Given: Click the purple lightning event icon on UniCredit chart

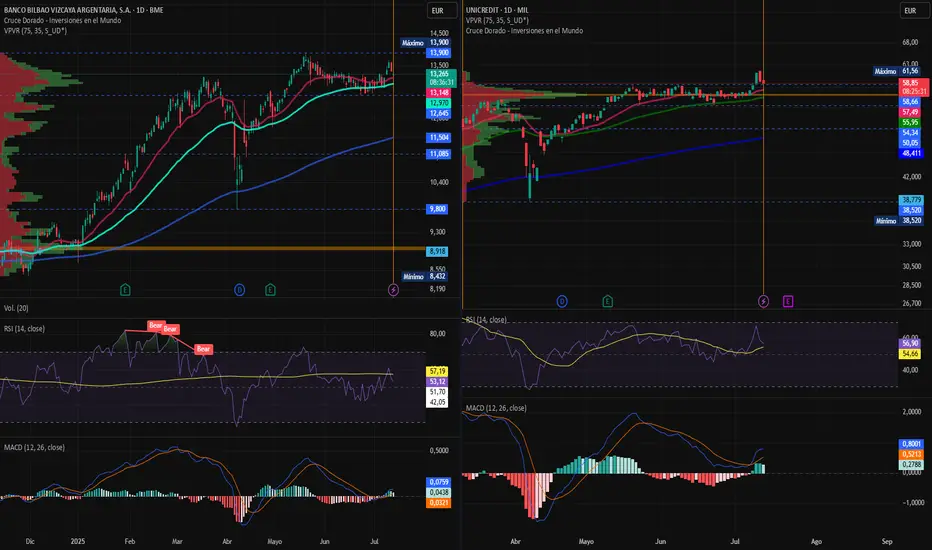Looking at the screenshot, I should (x=764, y=301).
